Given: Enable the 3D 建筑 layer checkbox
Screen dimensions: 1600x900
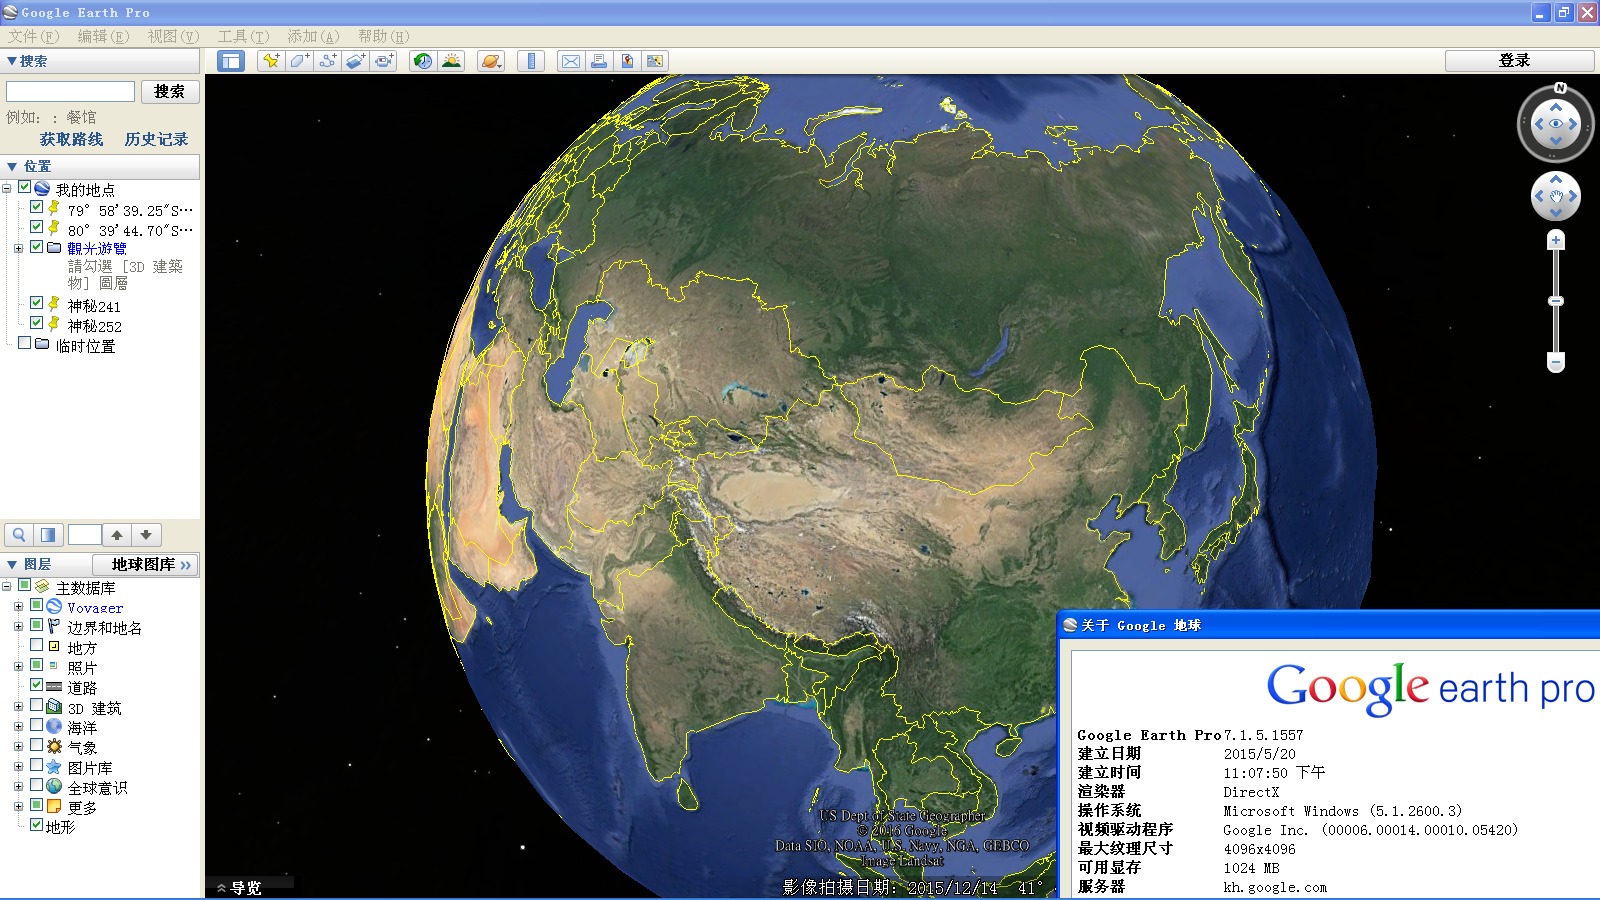Looking at the screenshot, I should (x=37, y=705).
